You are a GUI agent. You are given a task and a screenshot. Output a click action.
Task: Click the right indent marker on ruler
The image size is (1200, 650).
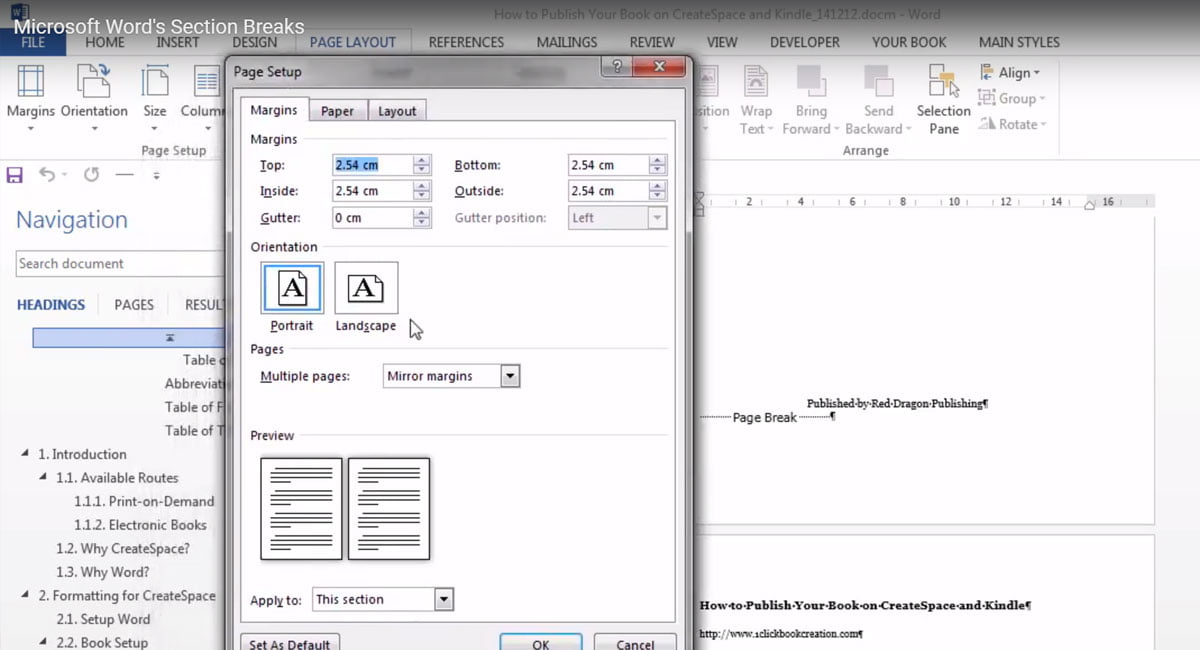pos(1090,203)
